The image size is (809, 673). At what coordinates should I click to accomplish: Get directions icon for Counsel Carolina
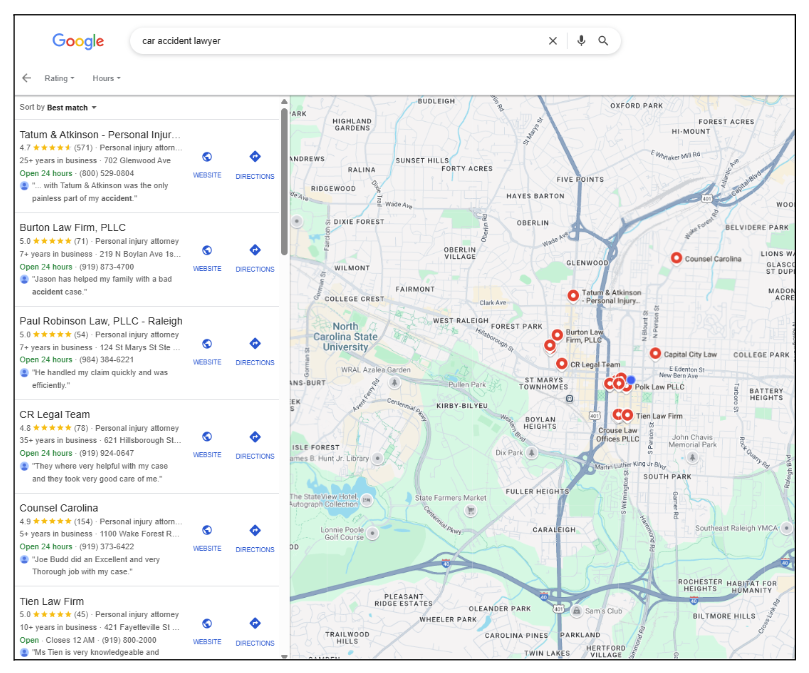coord(255,530)
